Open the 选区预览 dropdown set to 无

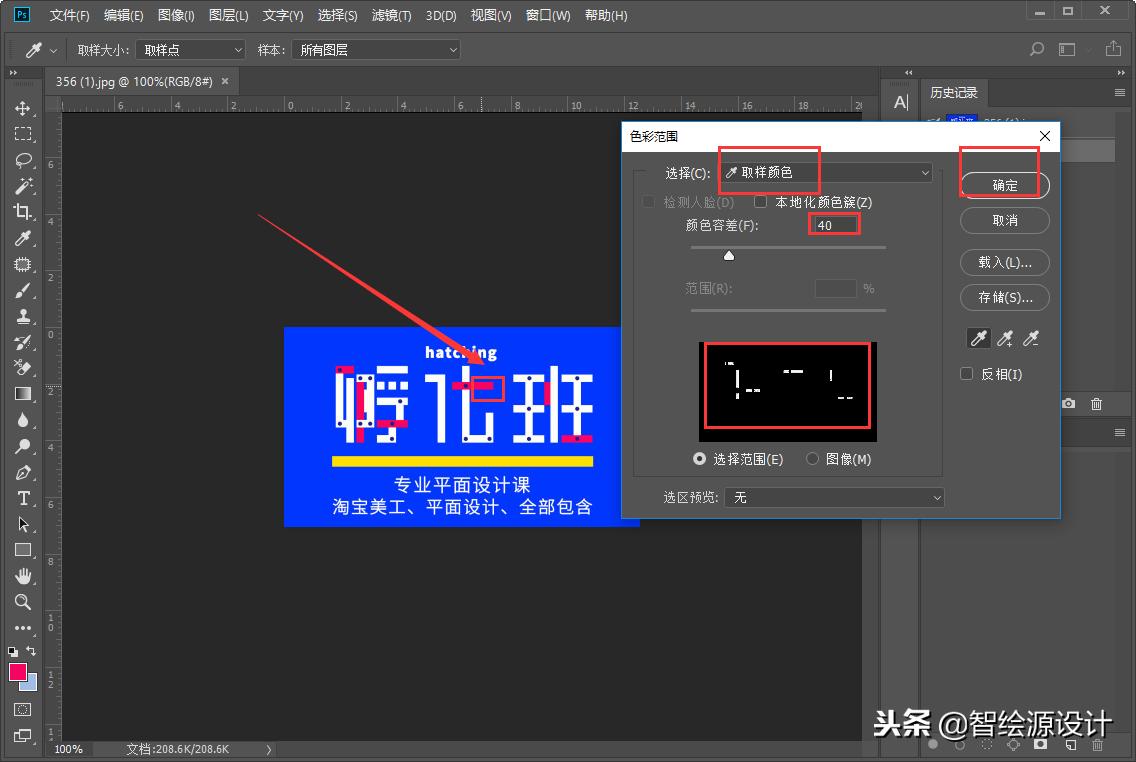835,497
